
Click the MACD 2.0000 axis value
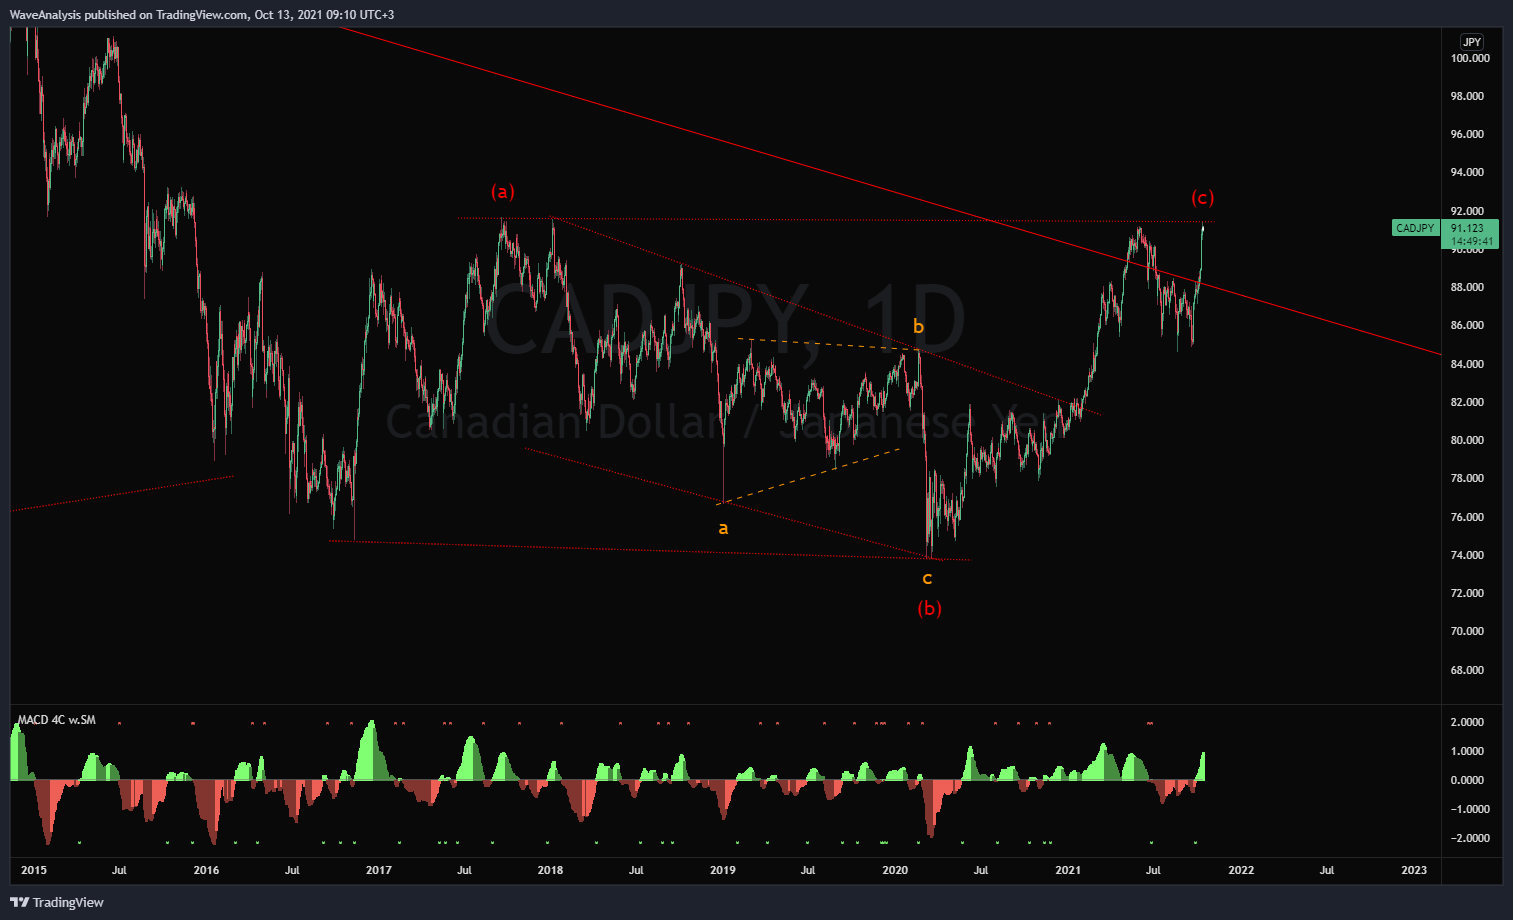(1467, 722)
